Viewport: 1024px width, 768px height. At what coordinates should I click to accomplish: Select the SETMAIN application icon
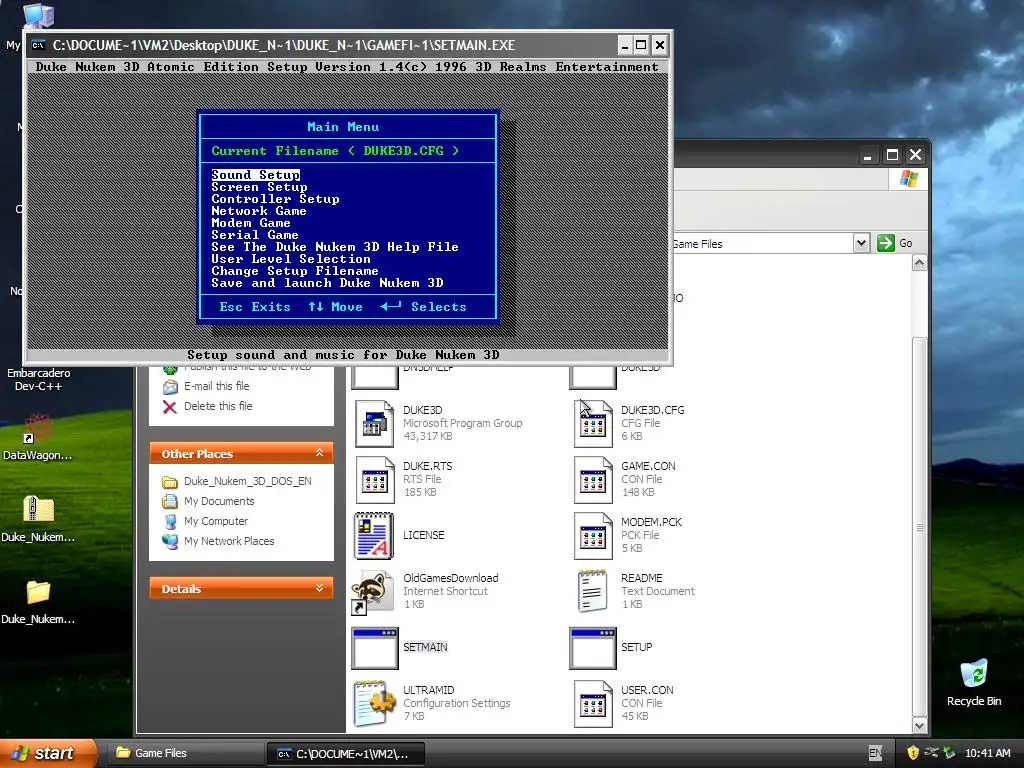375,648
